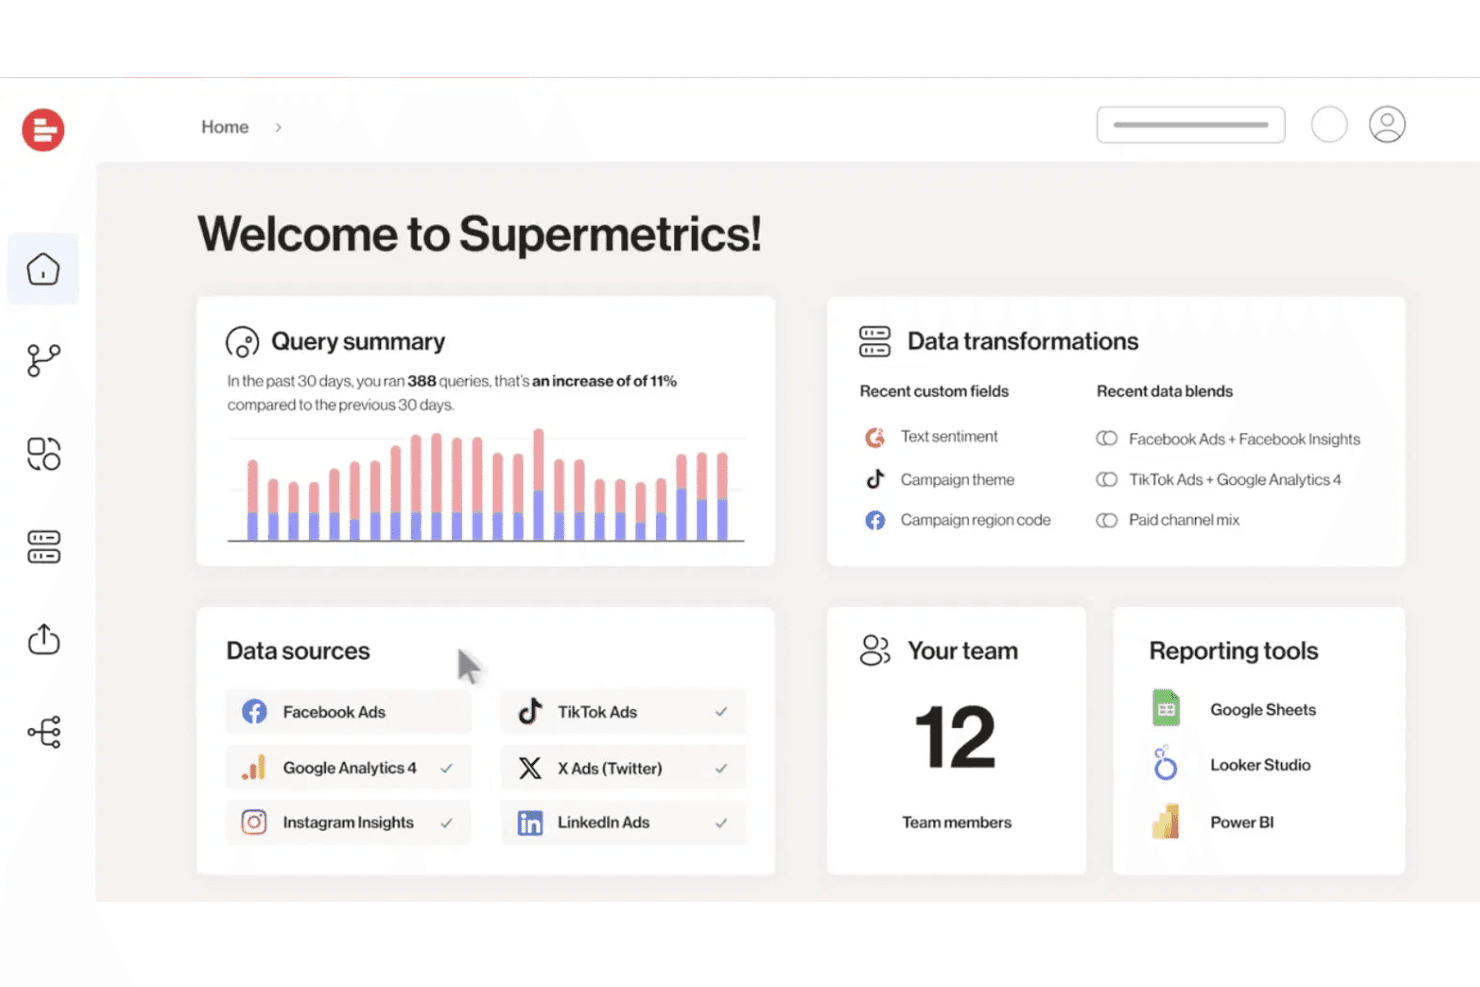The height and width of the screenshot is (987, 1480).
Task: Click the Supermetrics logo in the sidebar
Action: [x=43, y=130]
